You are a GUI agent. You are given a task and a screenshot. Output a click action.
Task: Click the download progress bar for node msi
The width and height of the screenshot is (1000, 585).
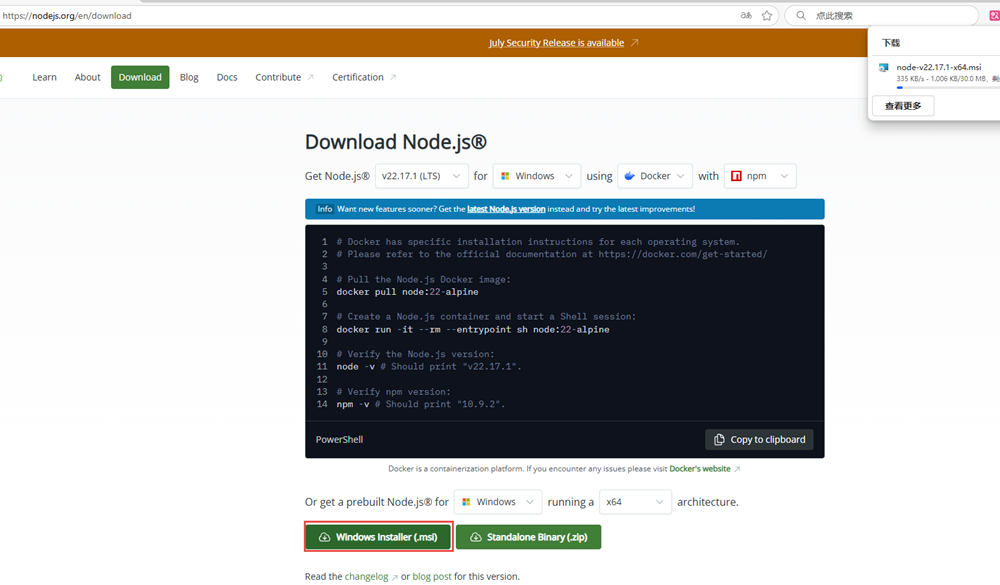(x=950, y=87)
